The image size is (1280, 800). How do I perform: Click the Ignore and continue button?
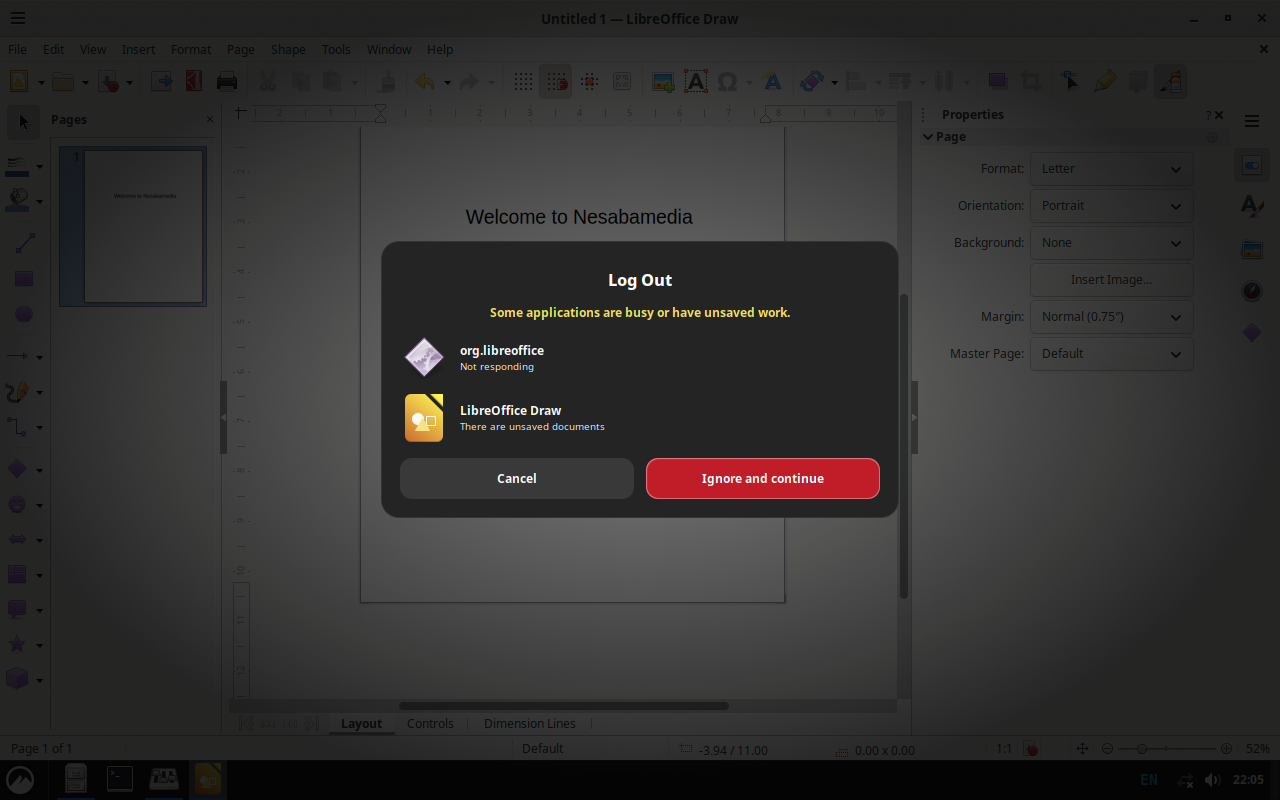tap(762, 478)
